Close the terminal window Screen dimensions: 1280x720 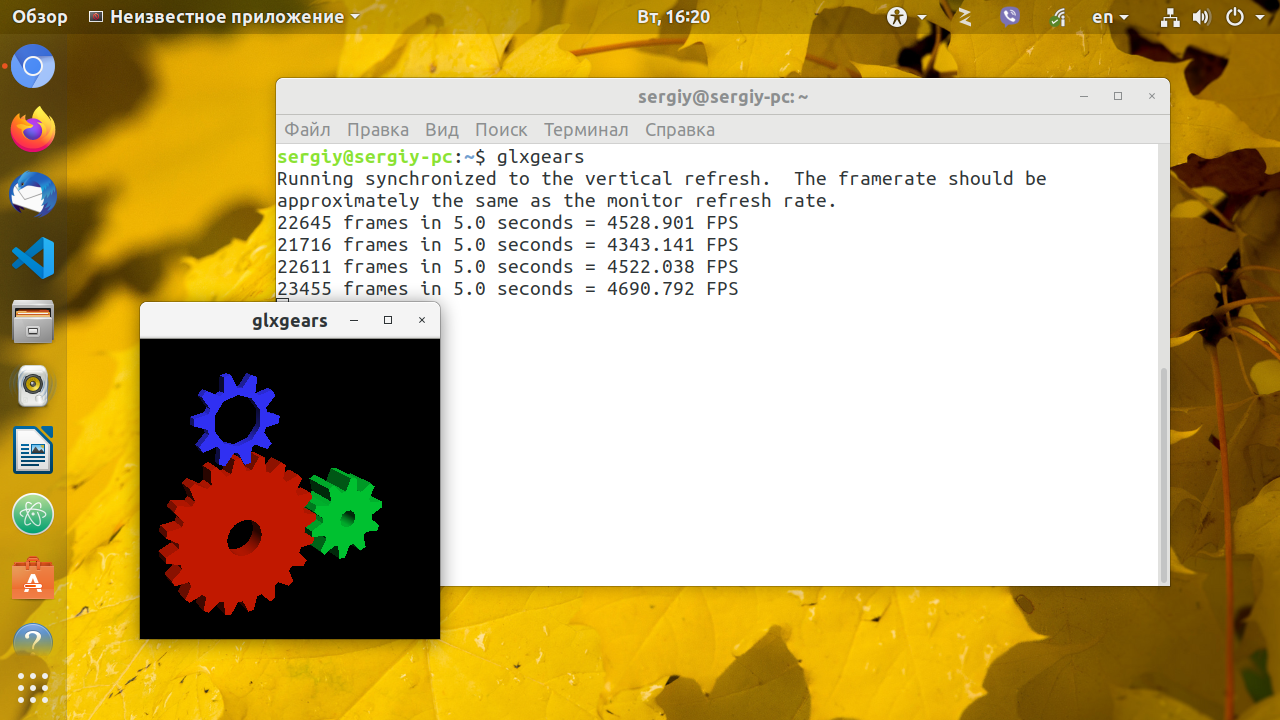1152,97
